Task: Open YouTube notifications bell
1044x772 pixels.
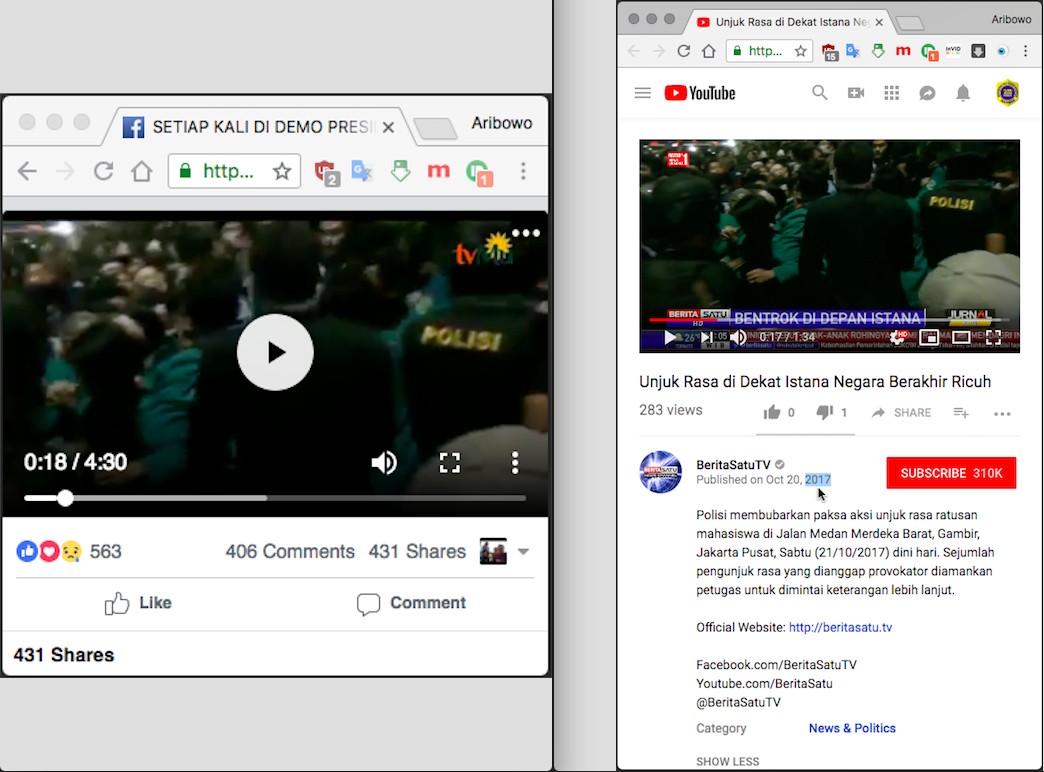Action: point(963,93)
